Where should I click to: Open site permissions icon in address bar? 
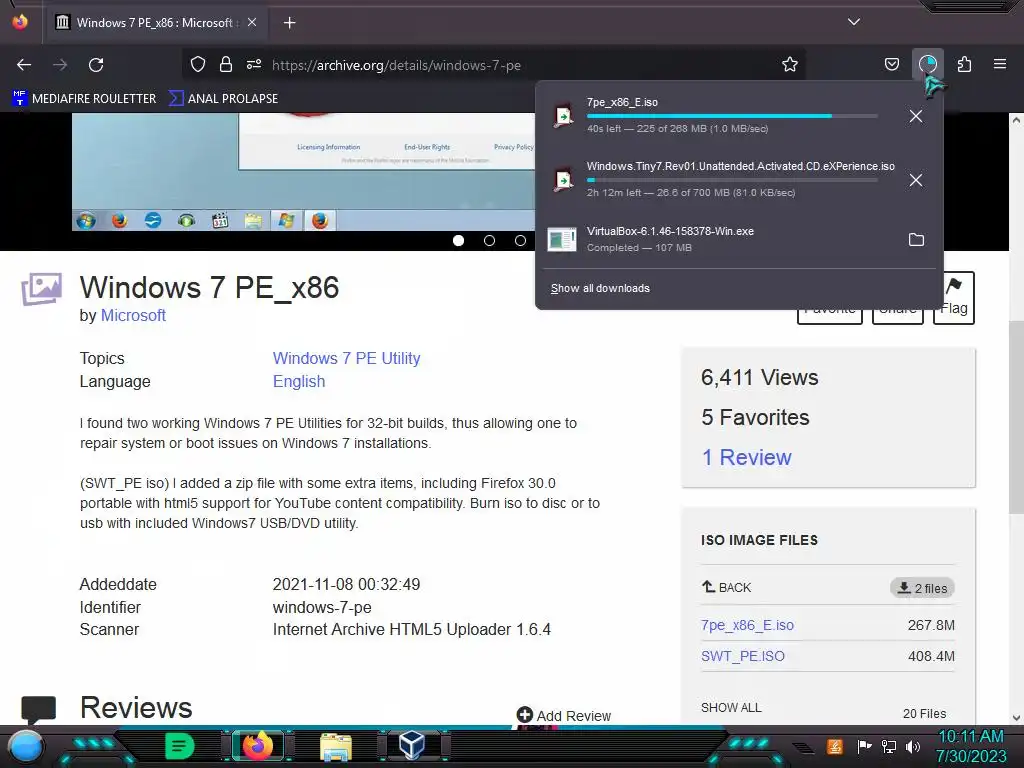coord(254,65)
